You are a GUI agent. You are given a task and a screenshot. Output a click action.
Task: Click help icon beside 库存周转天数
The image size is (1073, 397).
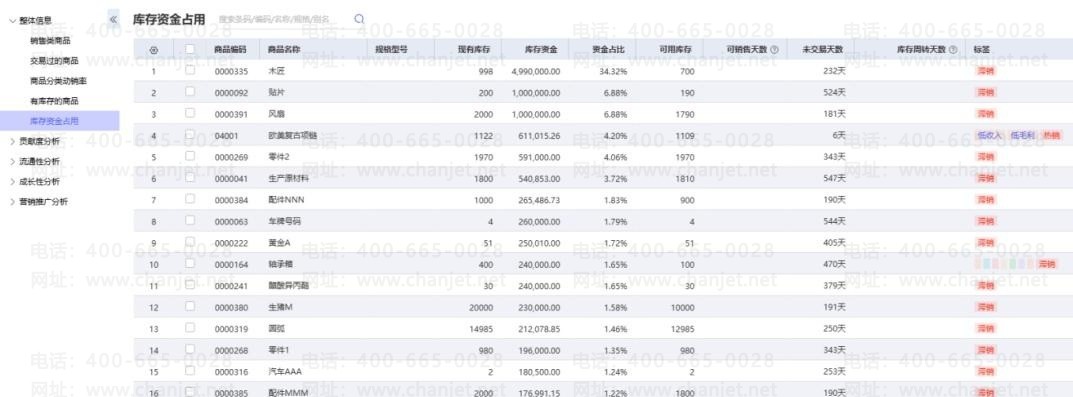(x=953, y=50)
